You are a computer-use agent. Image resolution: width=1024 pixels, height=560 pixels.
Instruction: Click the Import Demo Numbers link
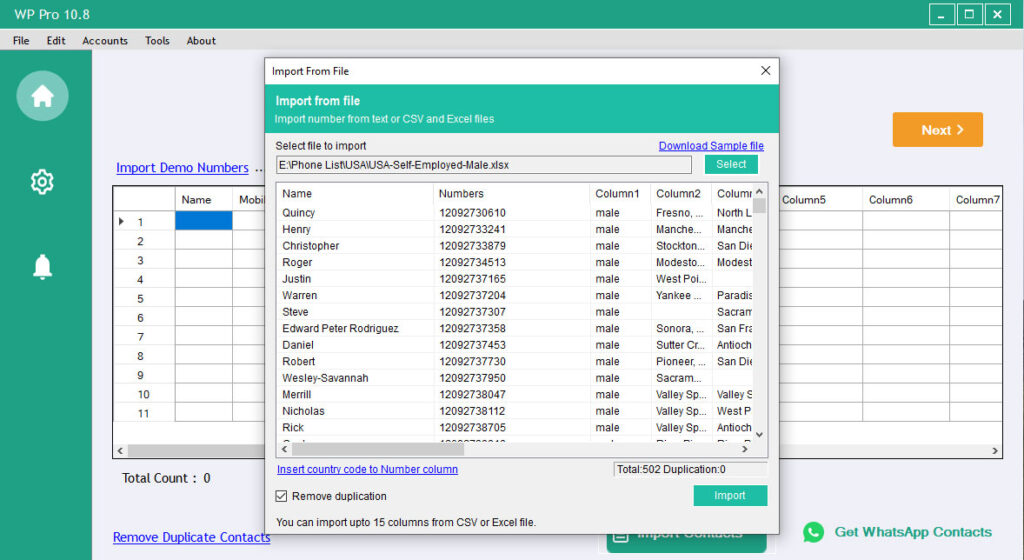click(182, 168)
